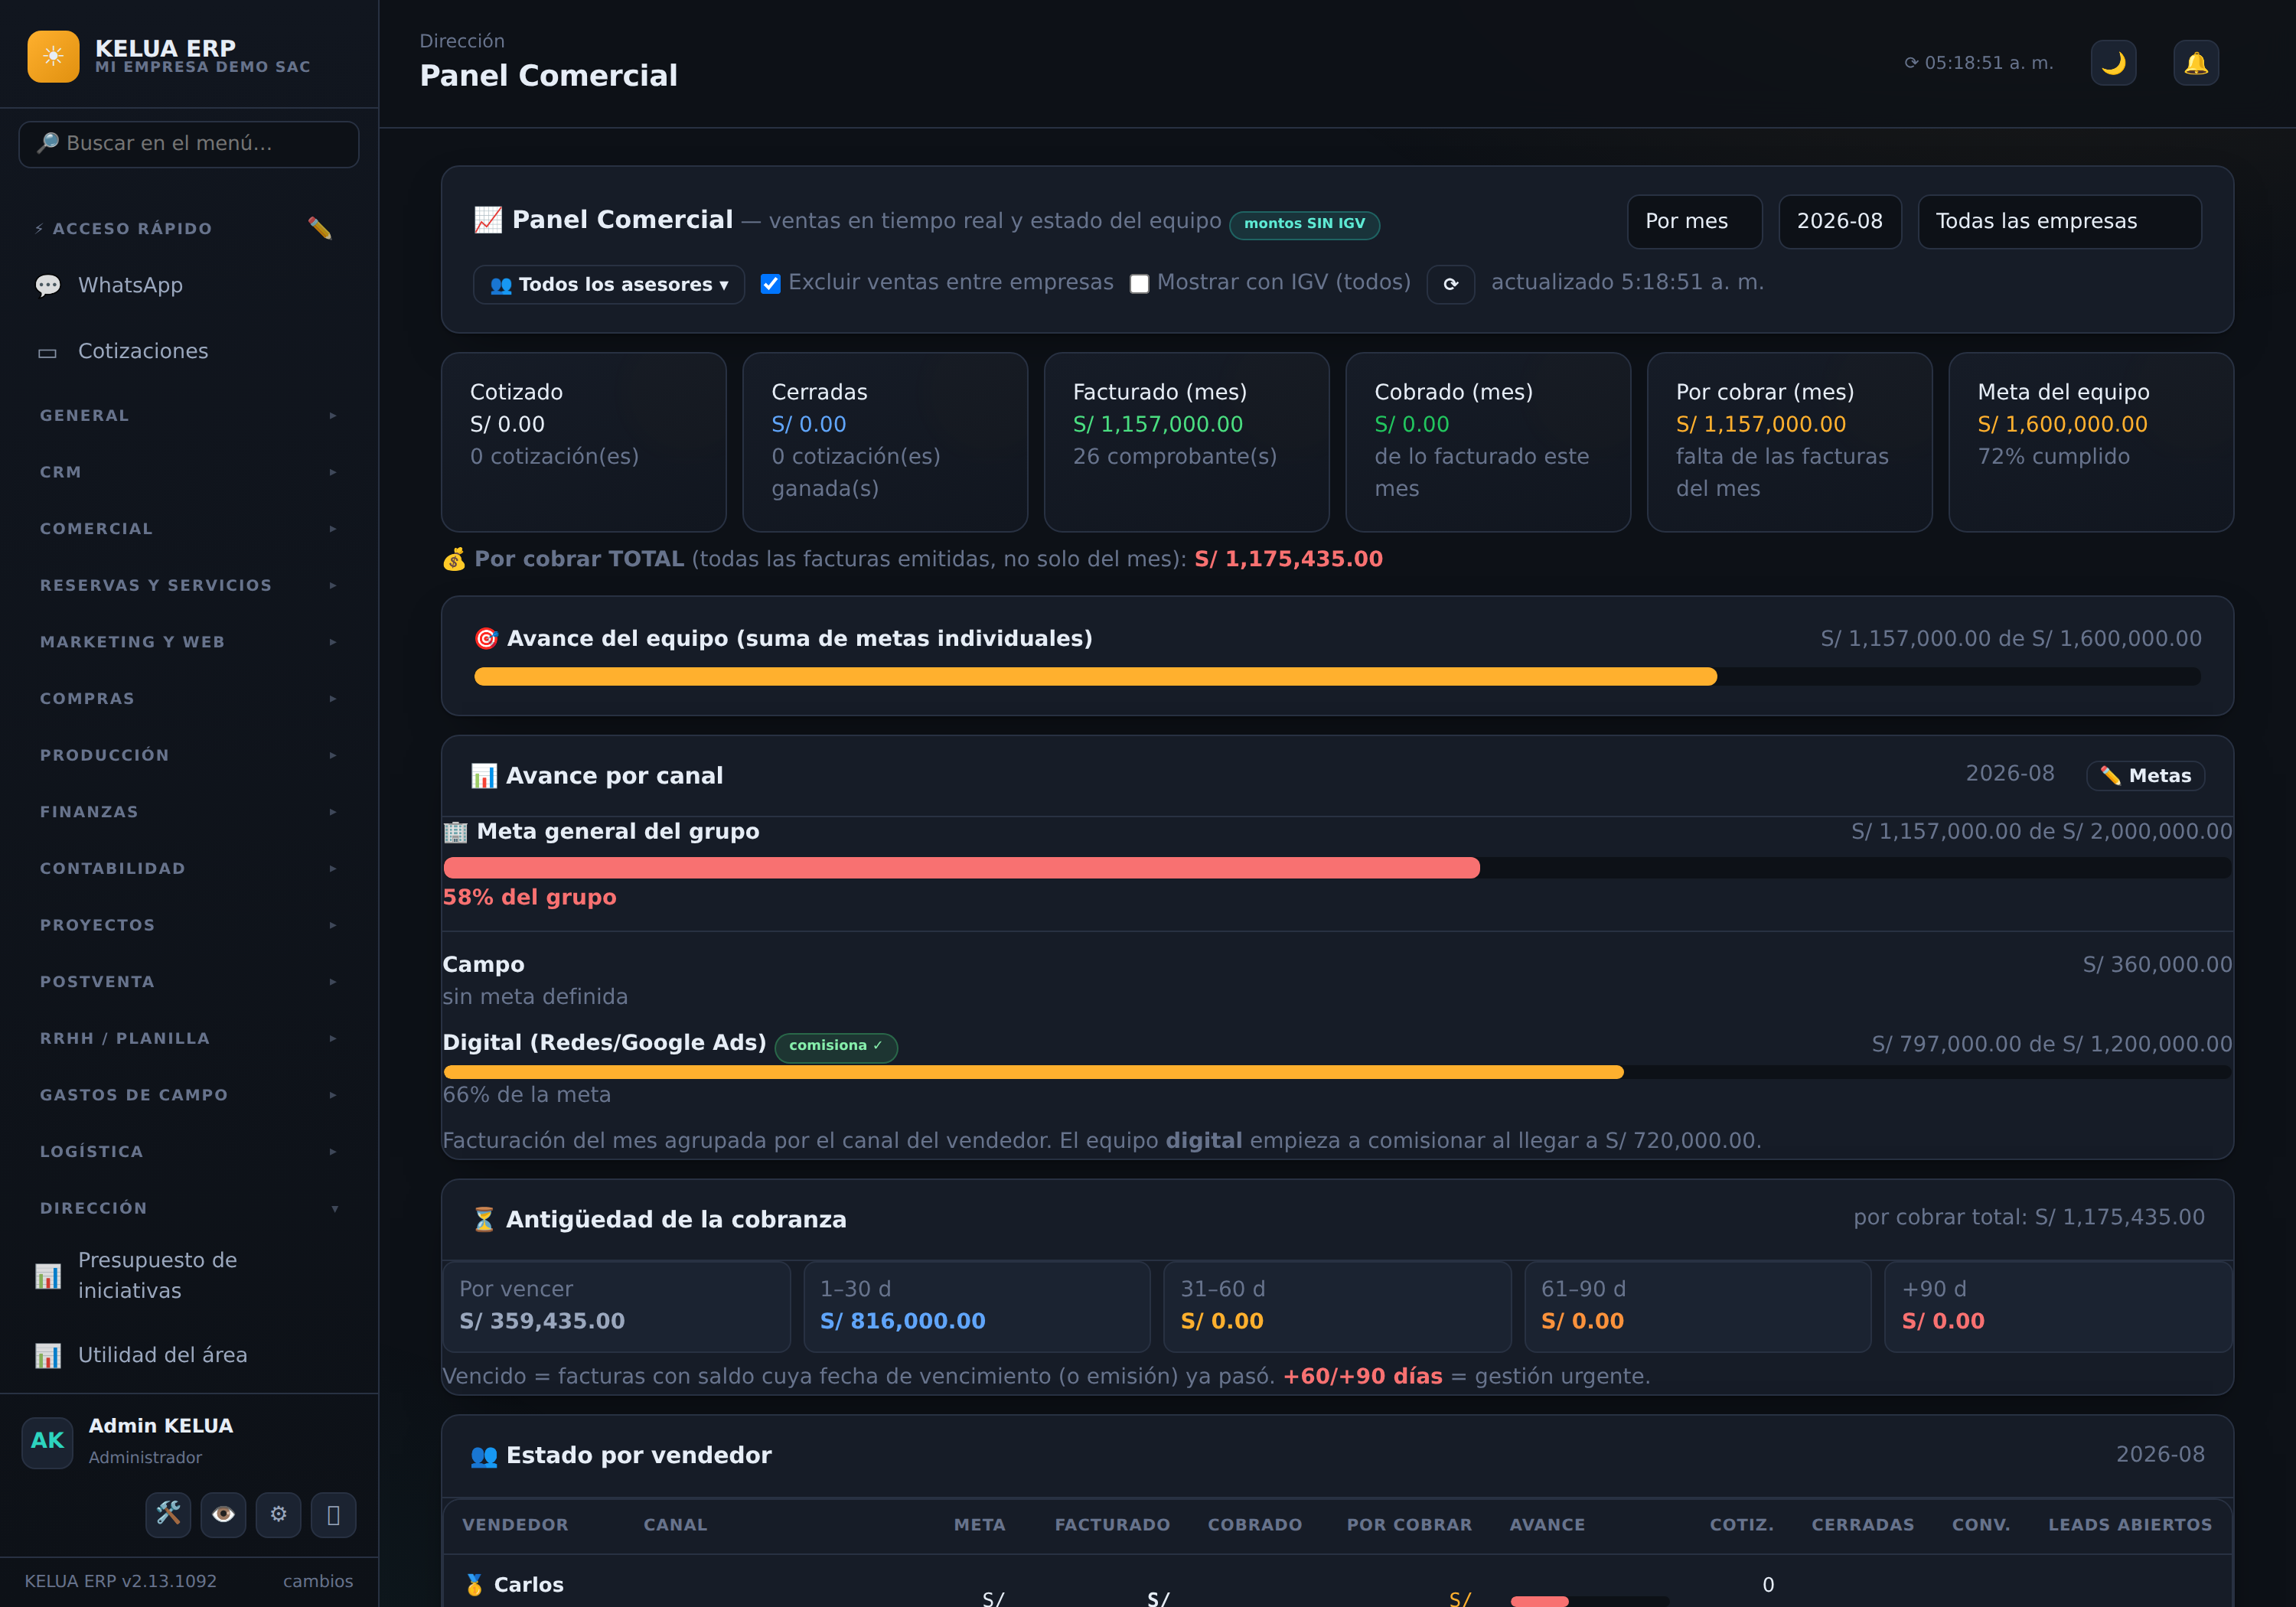Click the 2026-08 month field
The image size is (2296, 1607).
tap(1839, 221)
